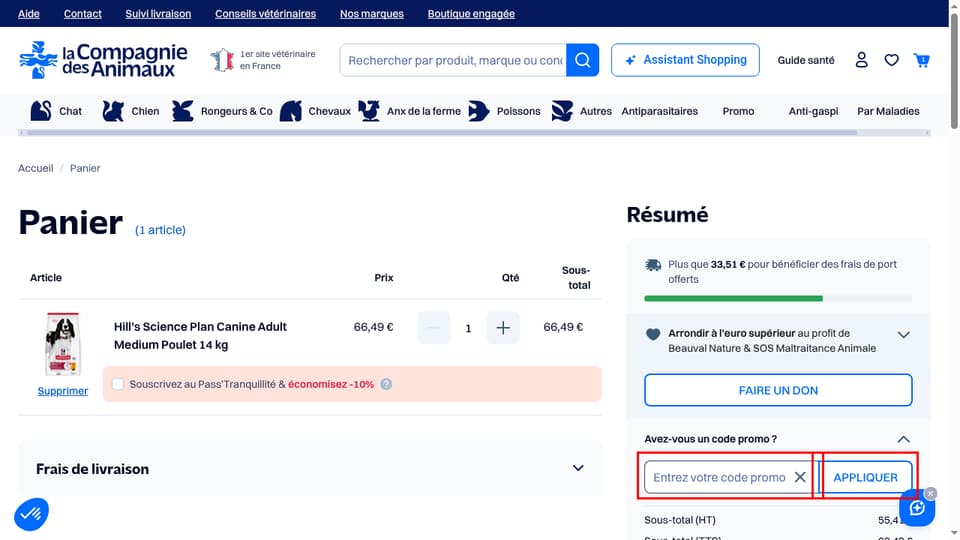960x540 pixels.
Task: Open Boutique engagée link
Action: [x=471, y=13]
